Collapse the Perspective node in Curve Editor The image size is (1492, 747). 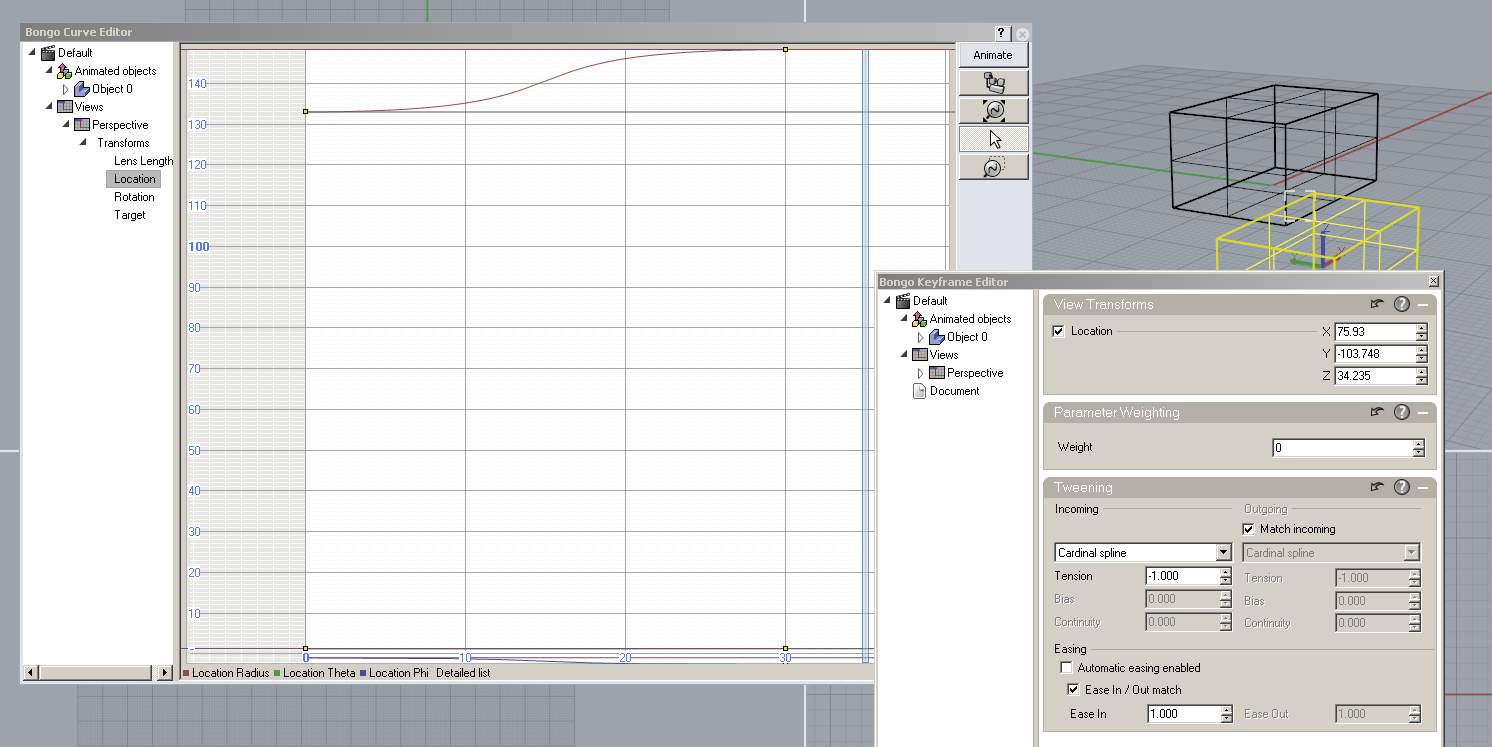click(x=66, y=125)
